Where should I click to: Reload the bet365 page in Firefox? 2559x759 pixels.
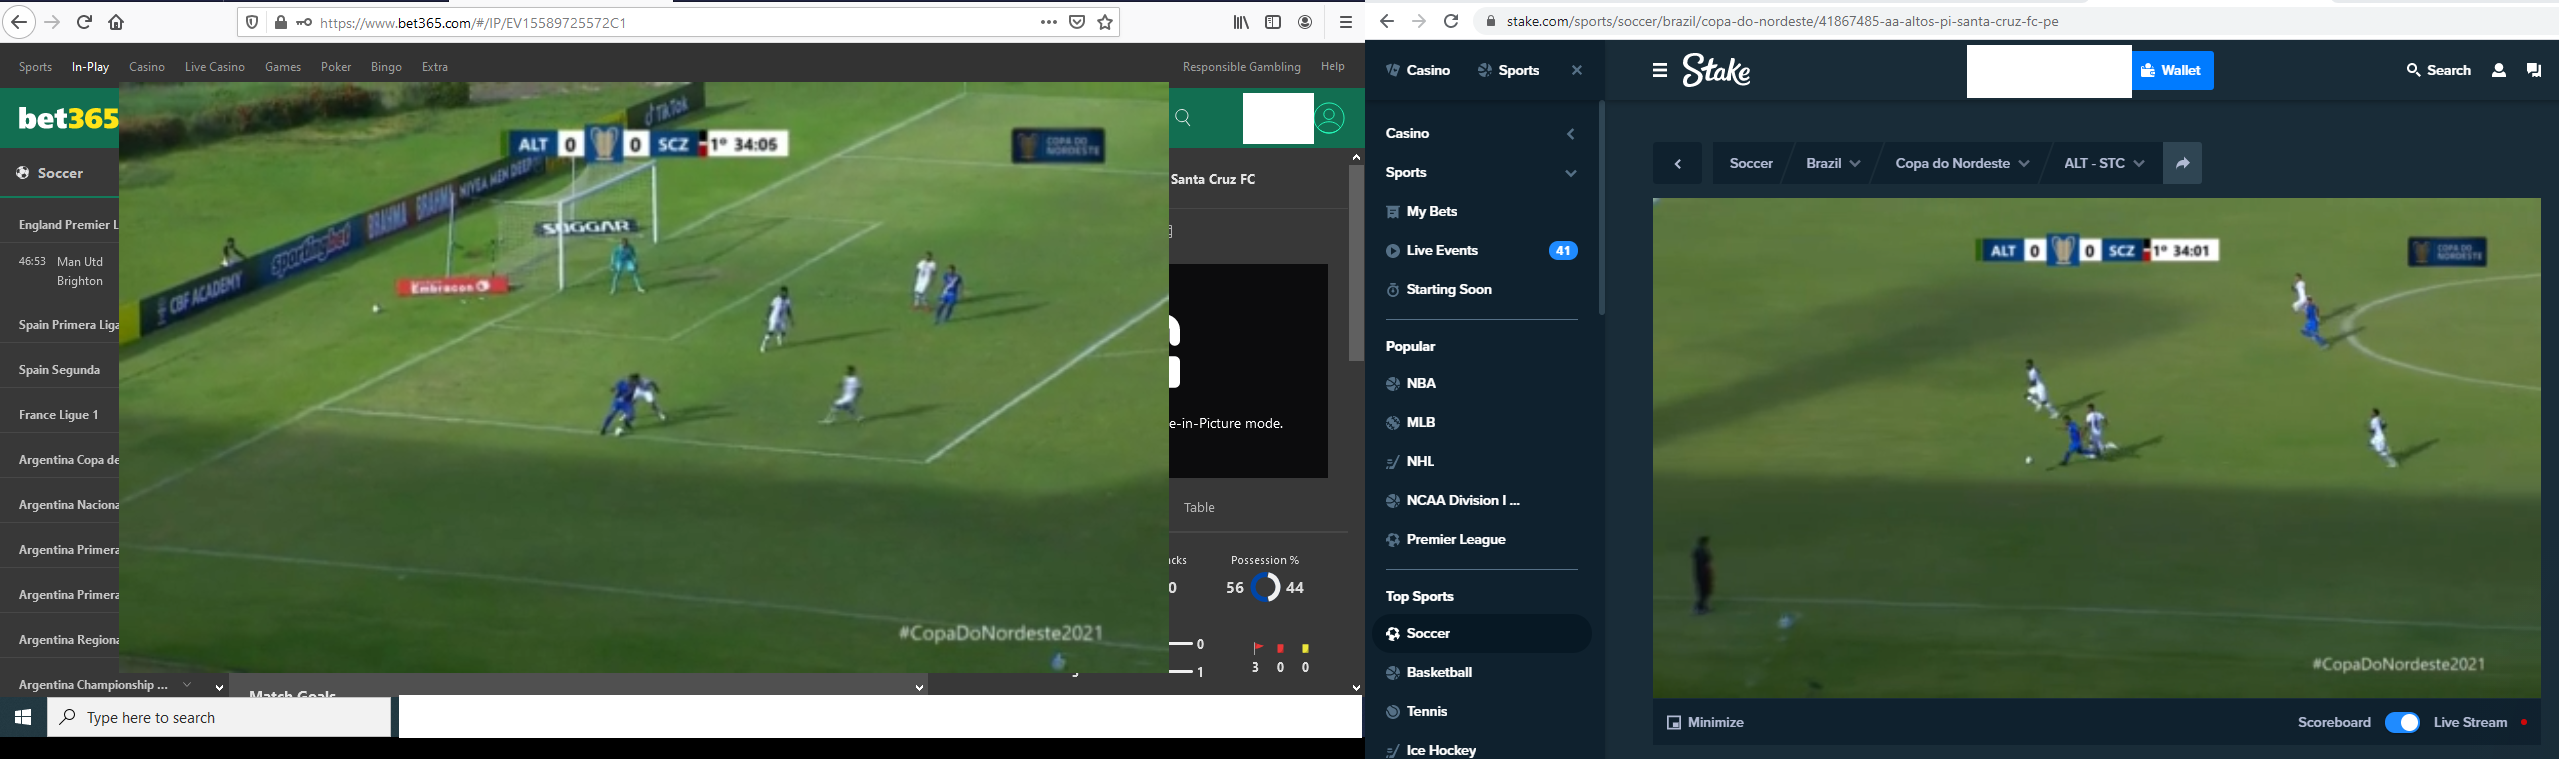[x=84, y=22]
